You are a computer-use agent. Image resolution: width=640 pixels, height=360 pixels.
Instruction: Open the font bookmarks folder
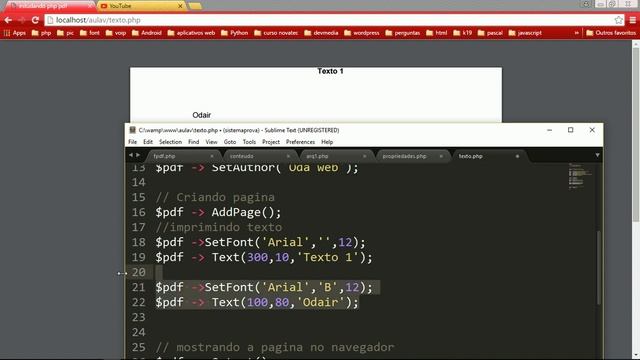[90, 33]
